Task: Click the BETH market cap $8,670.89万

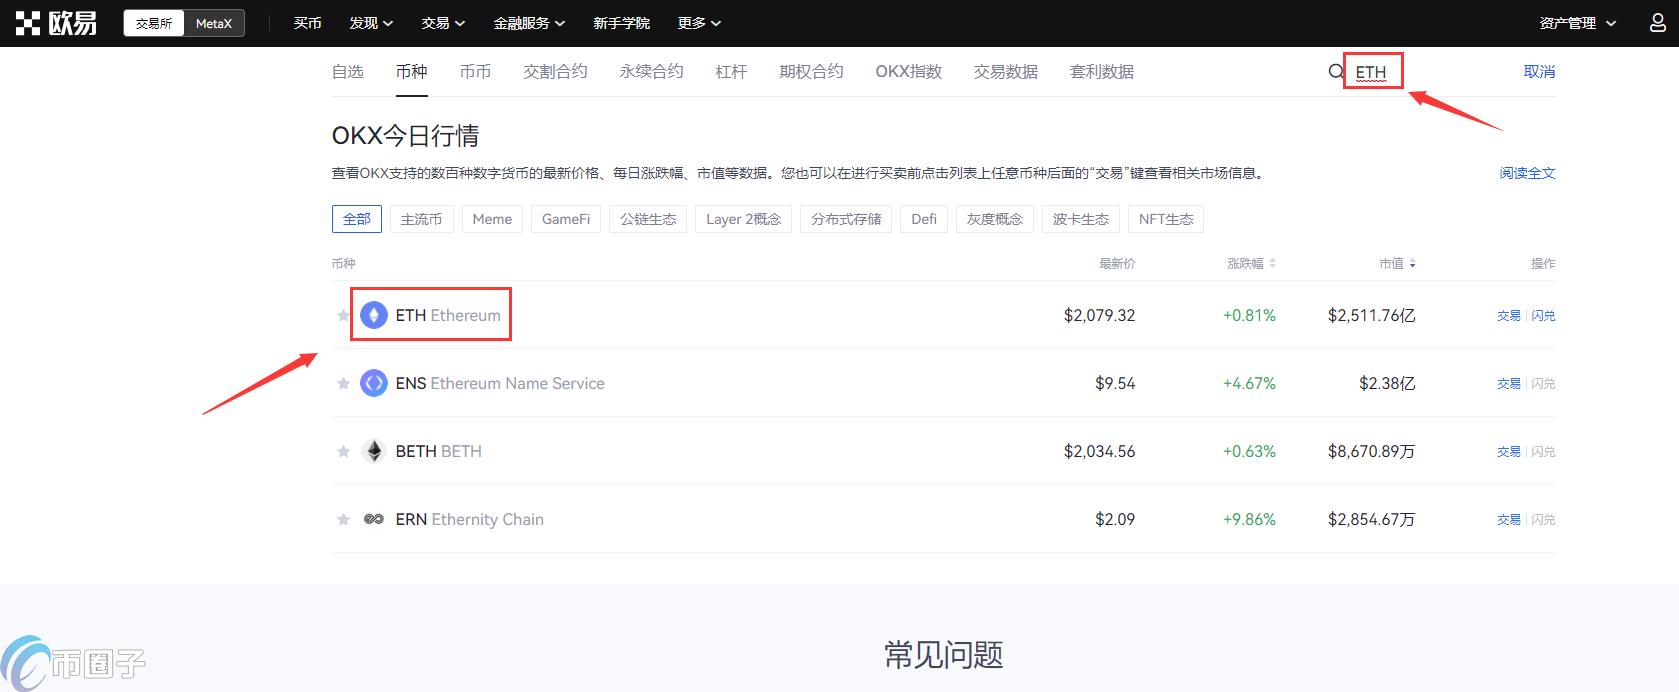Action: (1372, 452)
